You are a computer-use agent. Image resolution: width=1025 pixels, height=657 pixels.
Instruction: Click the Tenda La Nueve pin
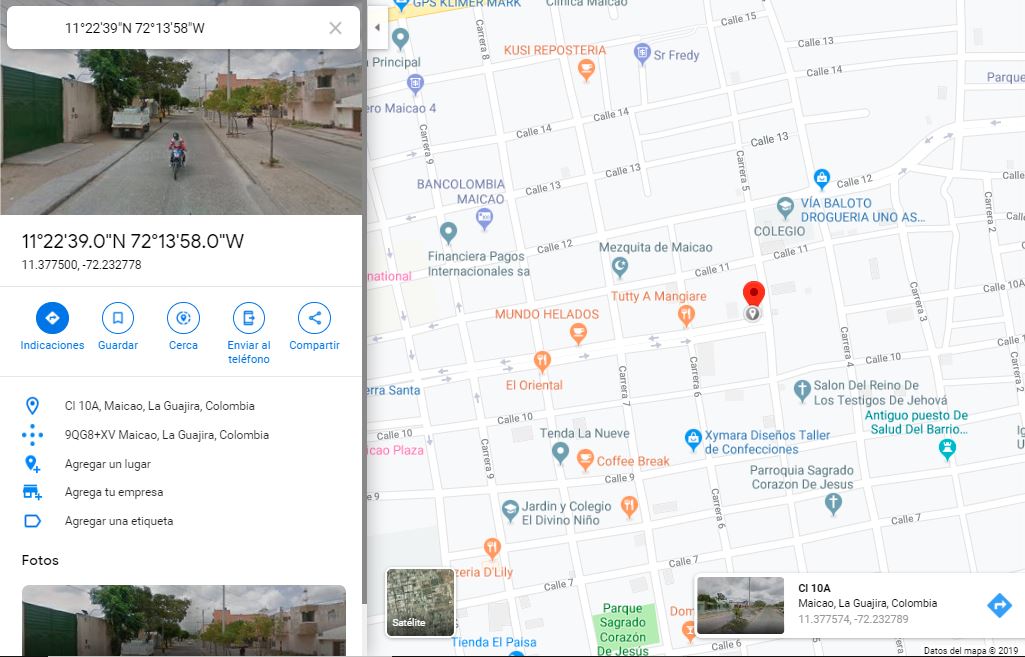(x=560, y=452)
